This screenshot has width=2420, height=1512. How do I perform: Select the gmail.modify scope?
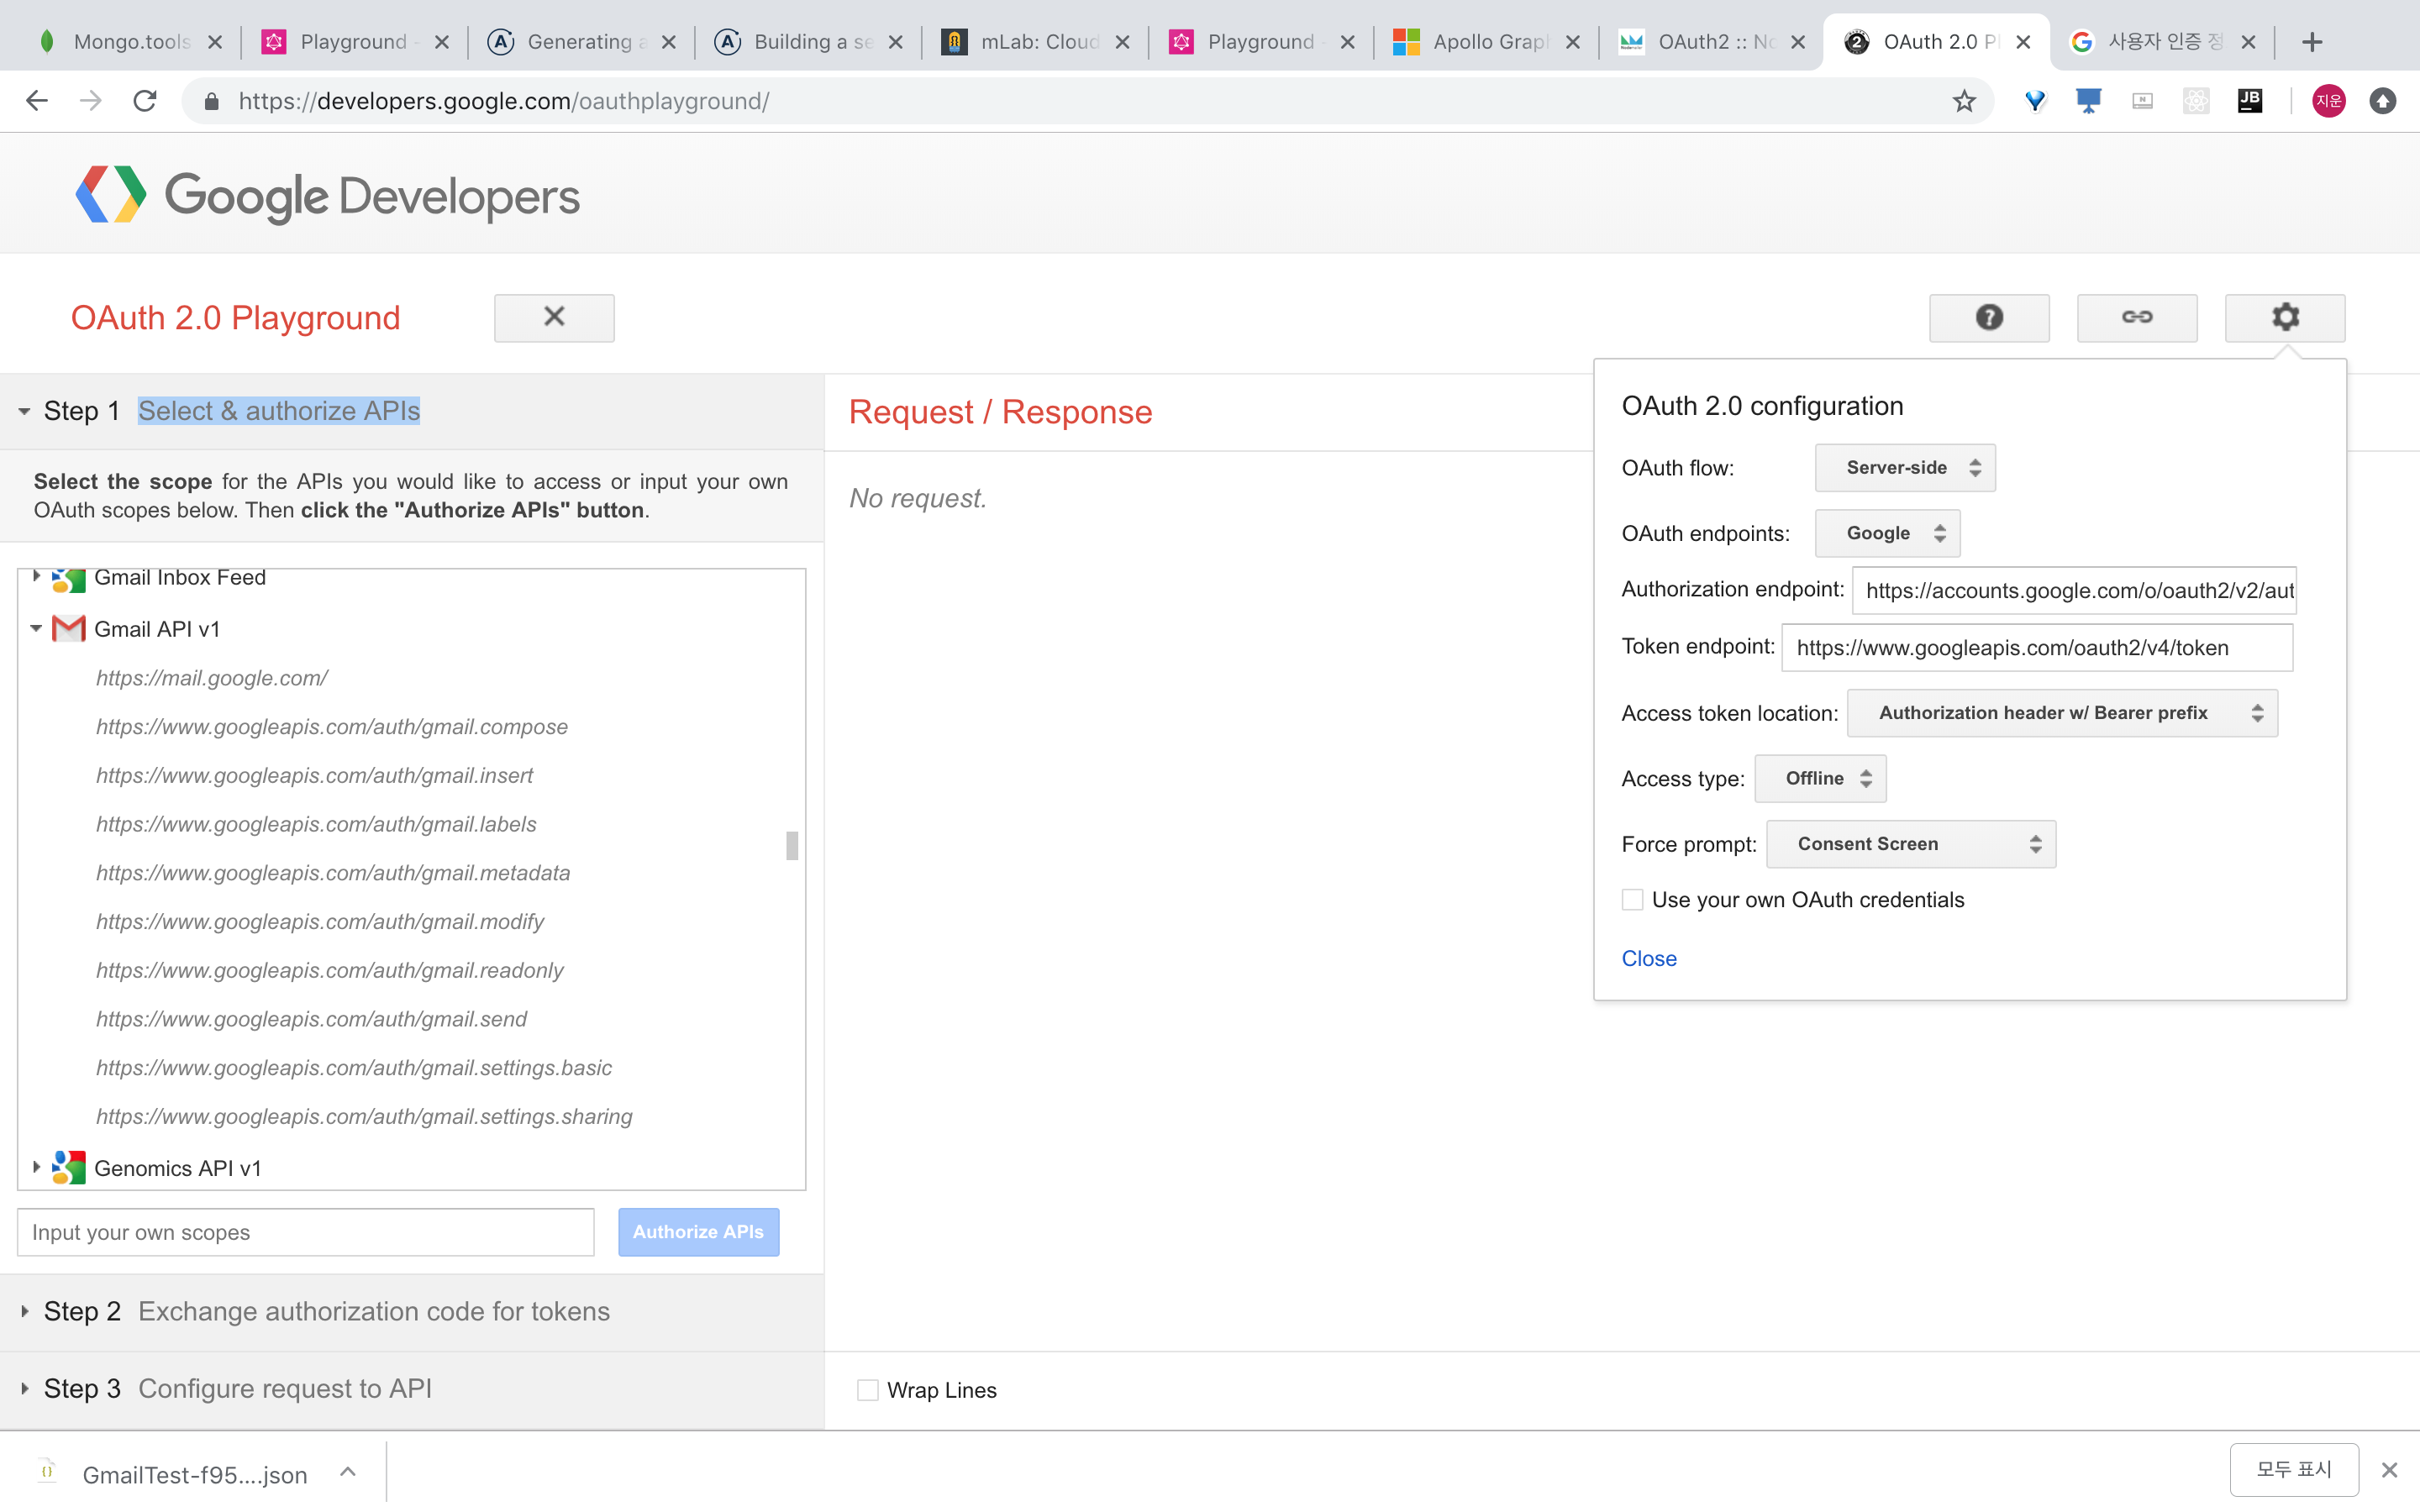(319, 921)
